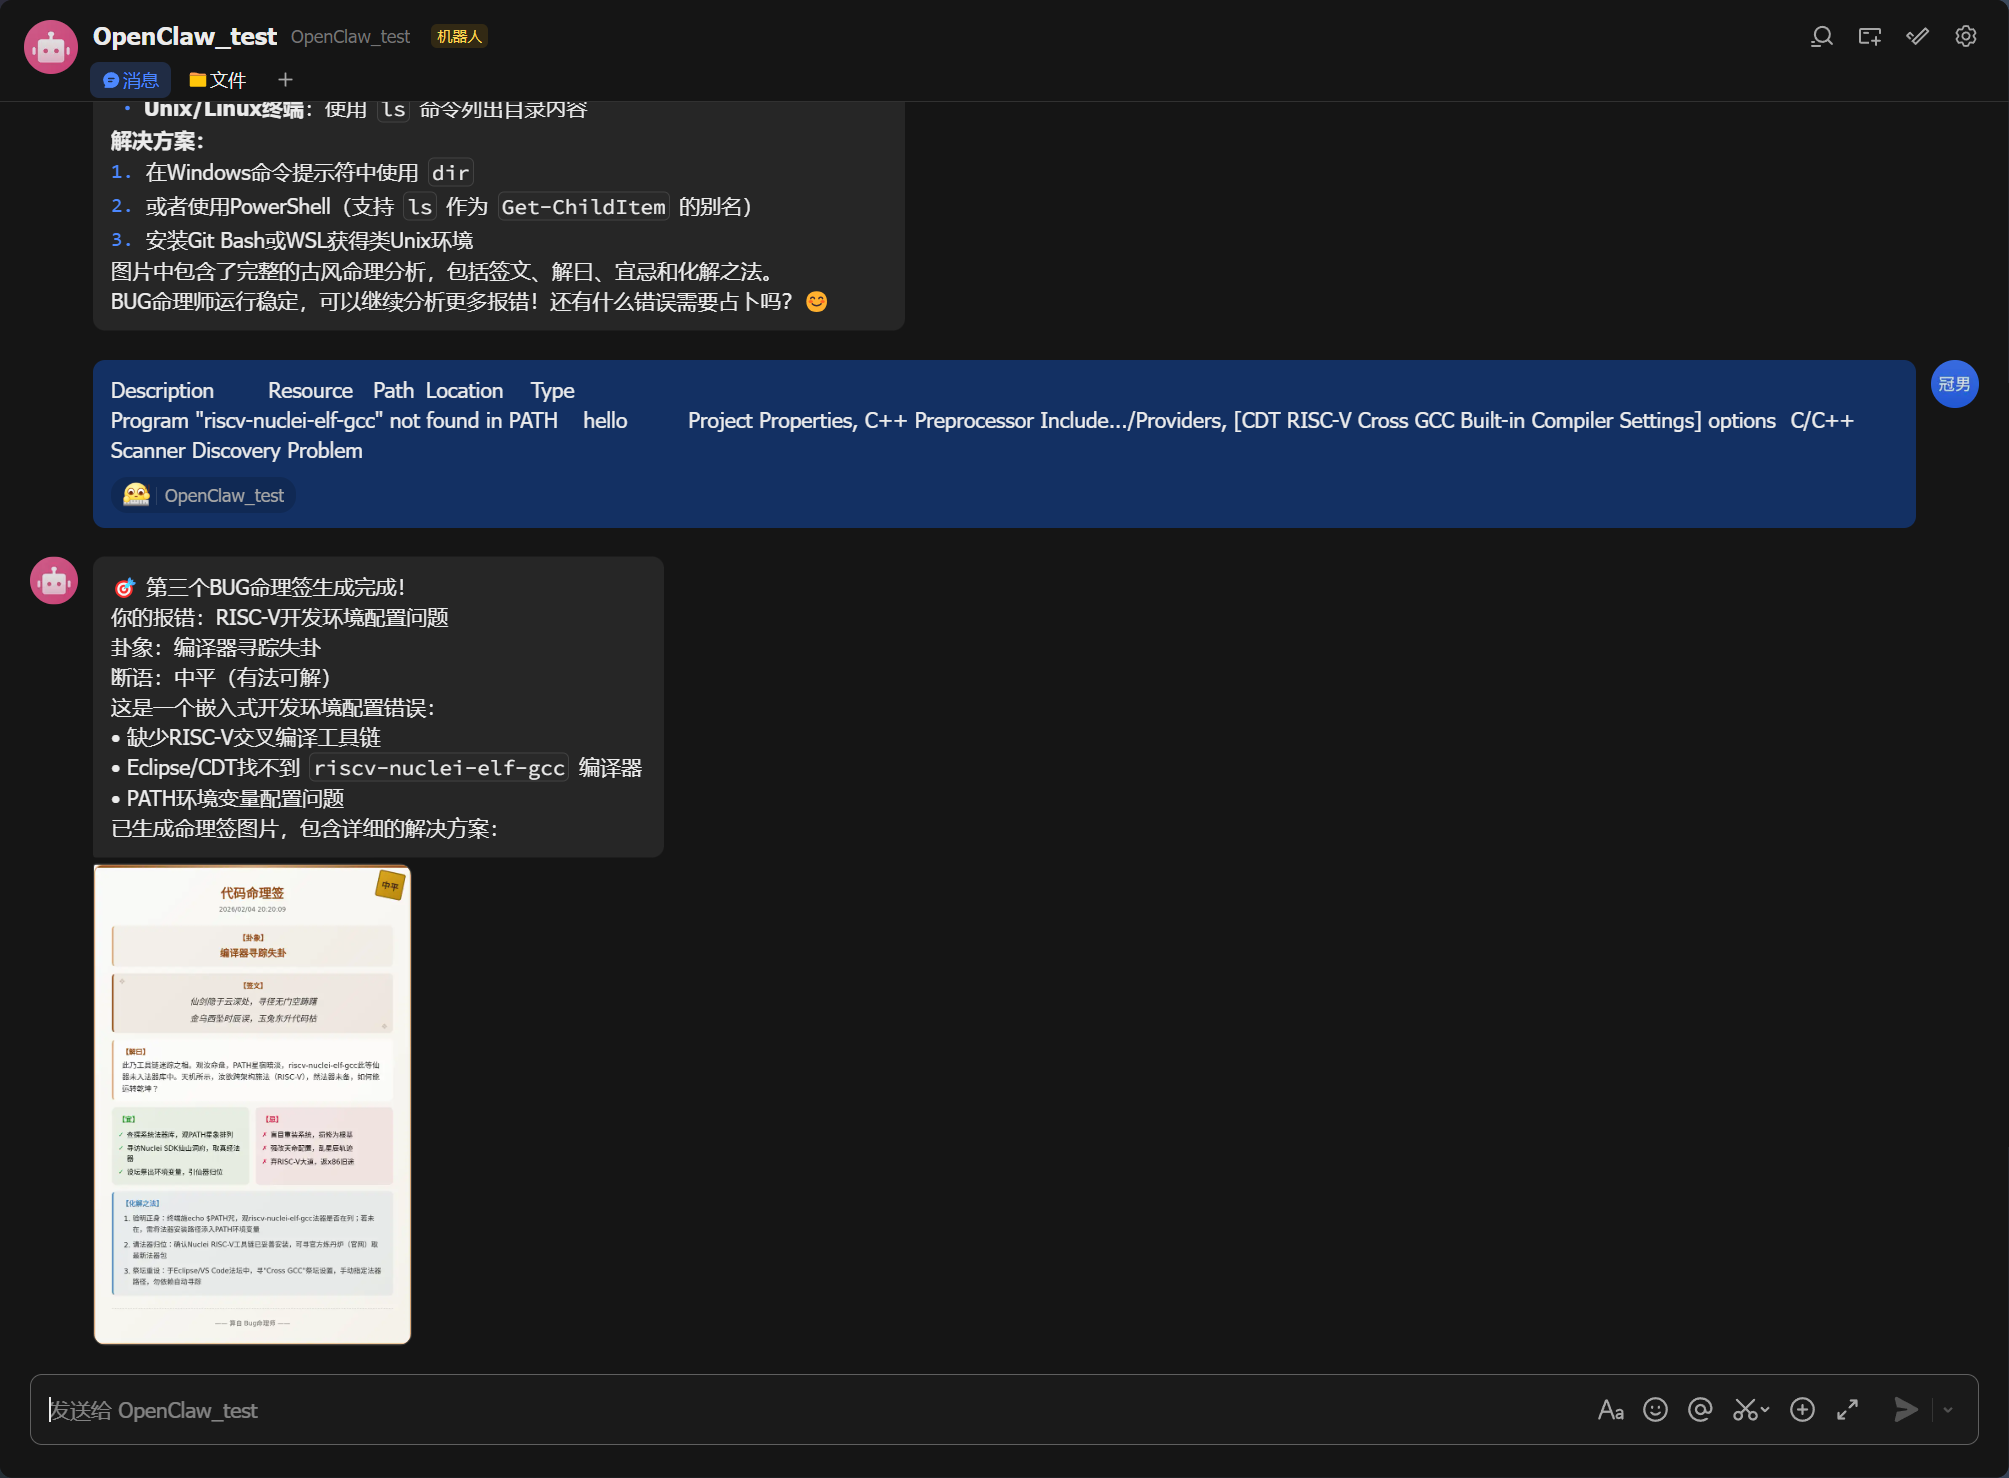The width and height of the screenshot is (2009, 1478).
Task: Open the 代码命理签 image thumbnail
Action: pyautogui.click(x=252, y=1104)
